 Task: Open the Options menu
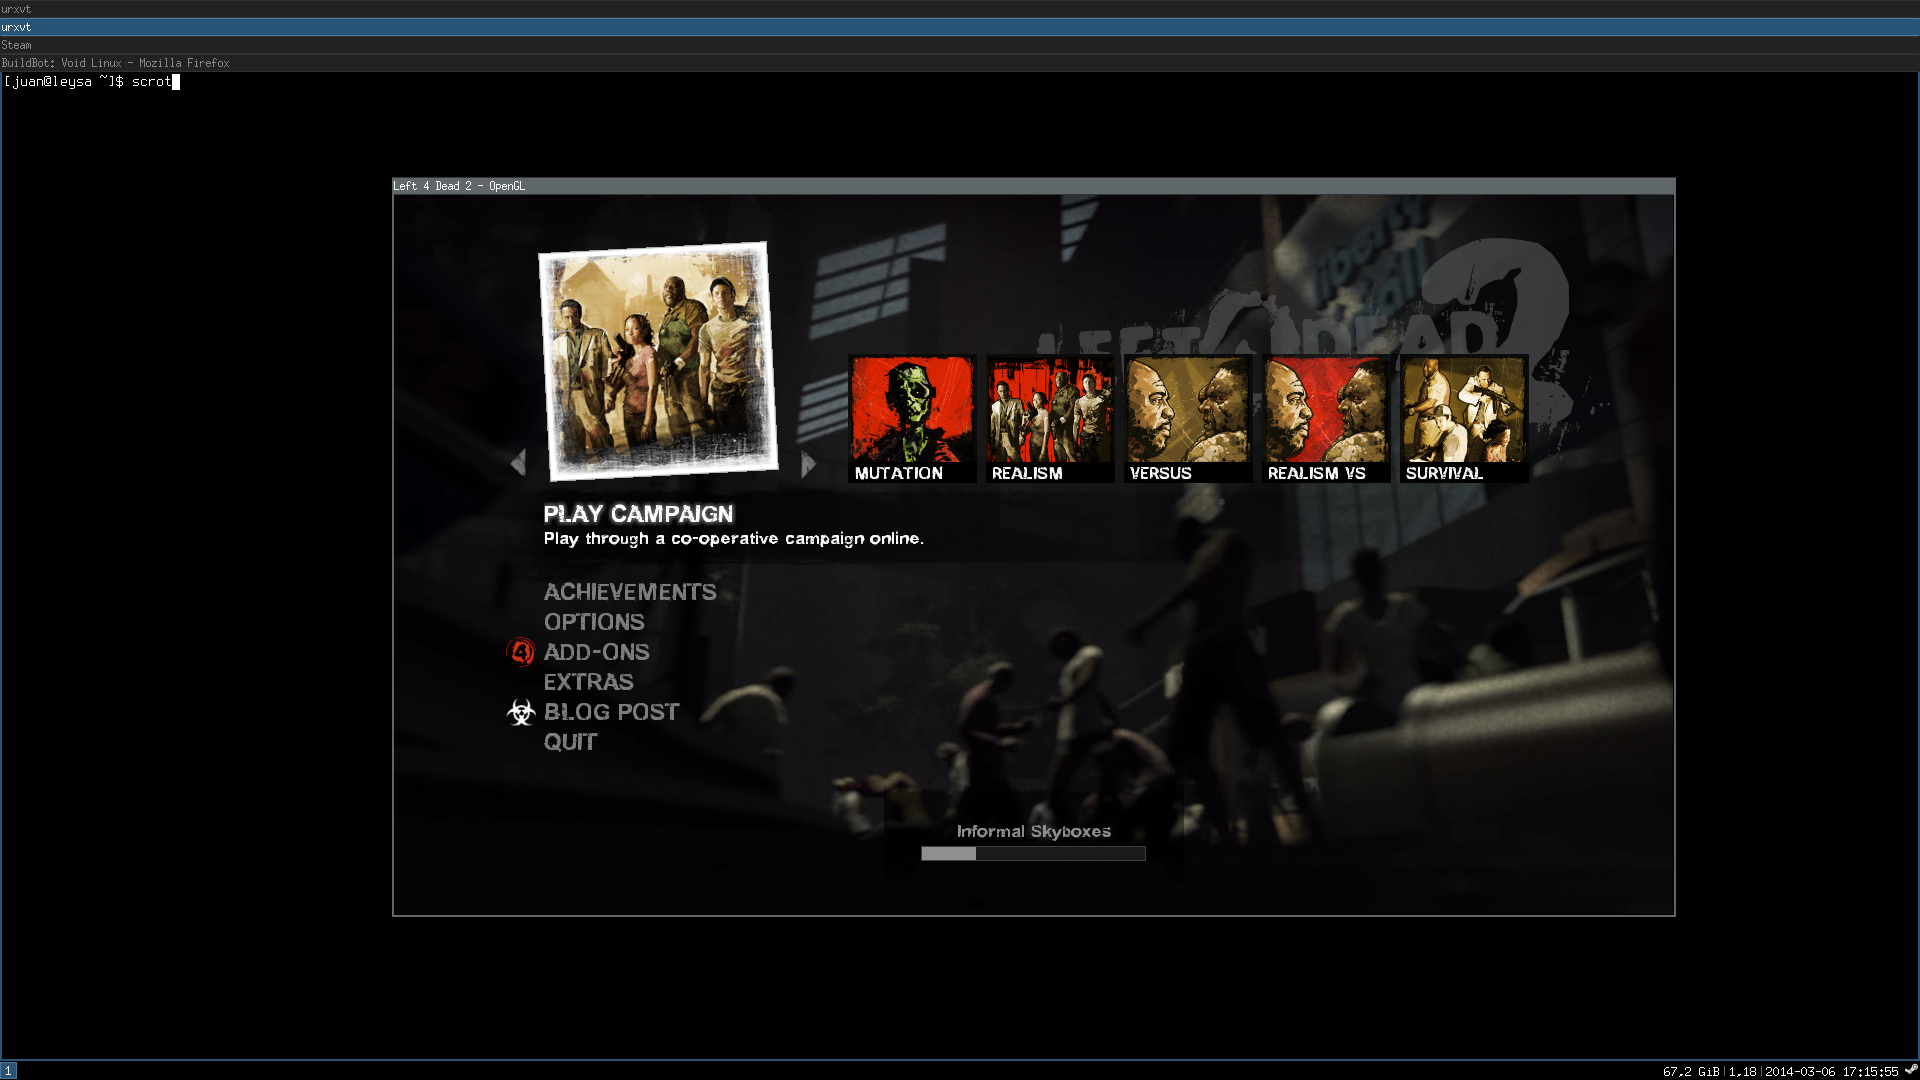tap(593, 622)
